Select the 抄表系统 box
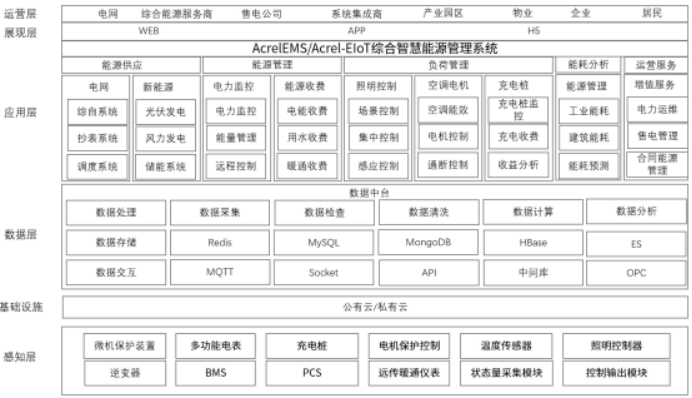 pyautogui.click(x=98, y=139)
